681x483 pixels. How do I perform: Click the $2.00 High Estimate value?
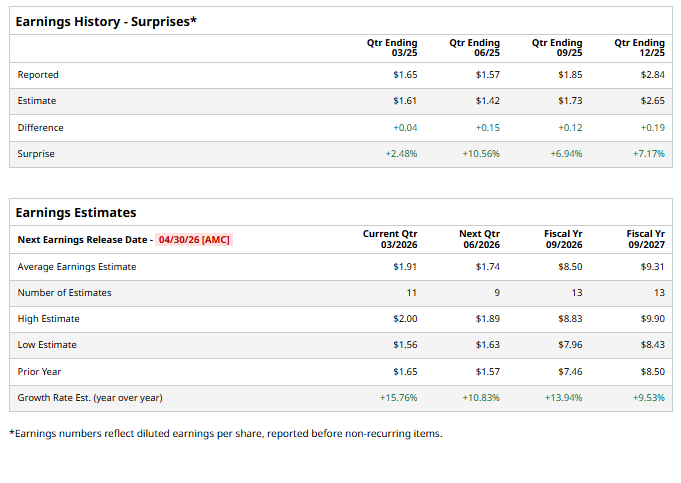405,319
